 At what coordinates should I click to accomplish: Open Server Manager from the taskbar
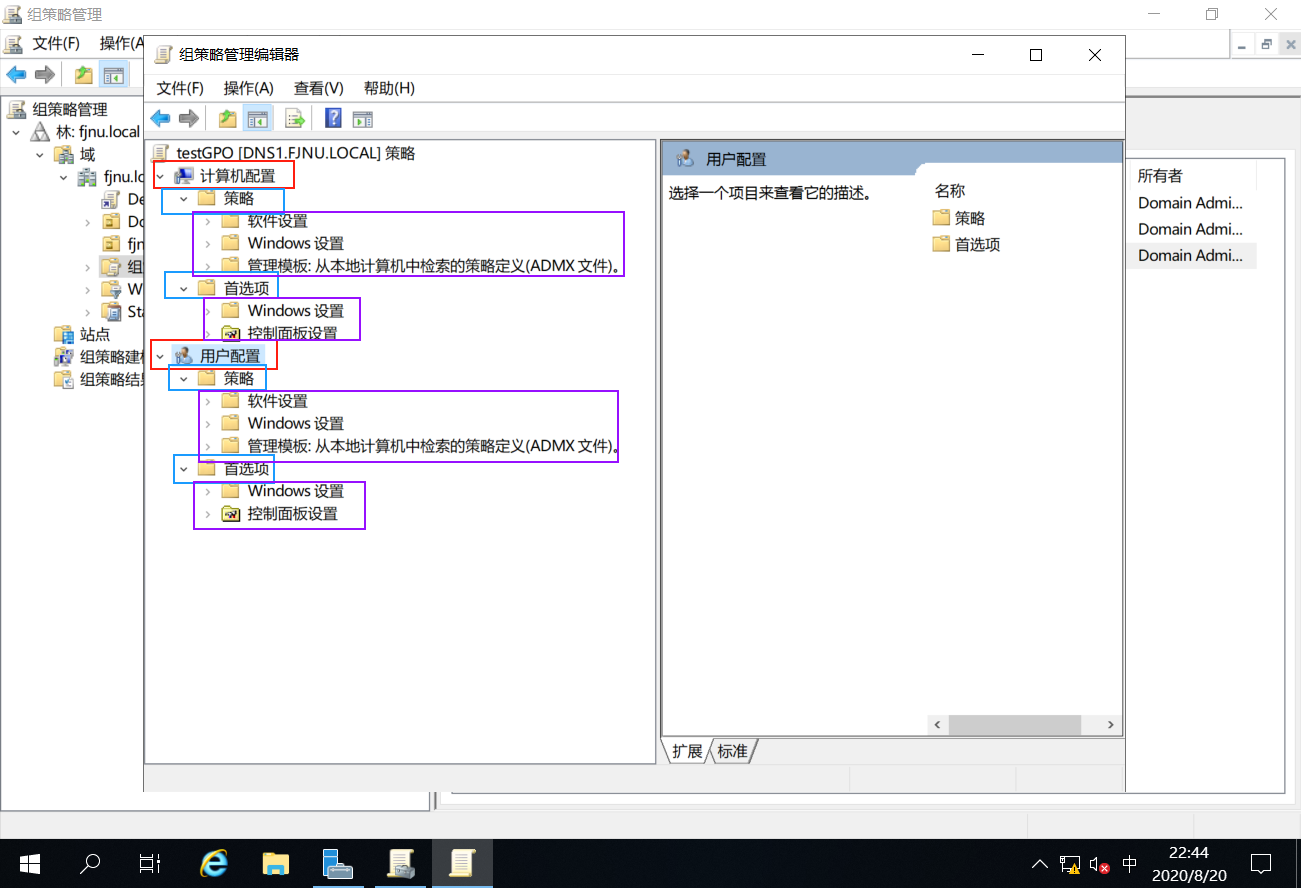click(x=338, y=863)
